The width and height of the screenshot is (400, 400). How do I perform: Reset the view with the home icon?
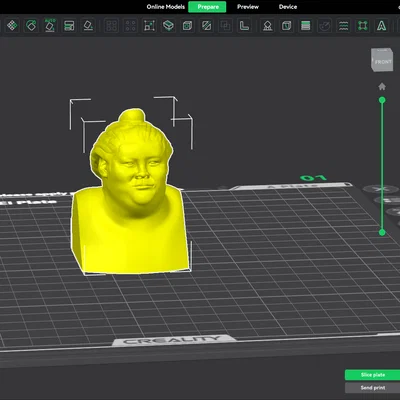[382, 87]
